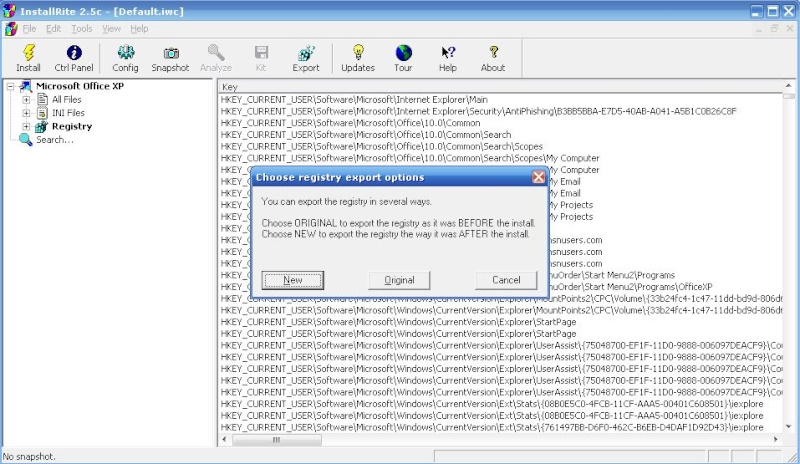Click the Analyze magnifier icon
800x464 pixels.
point(216,53)
